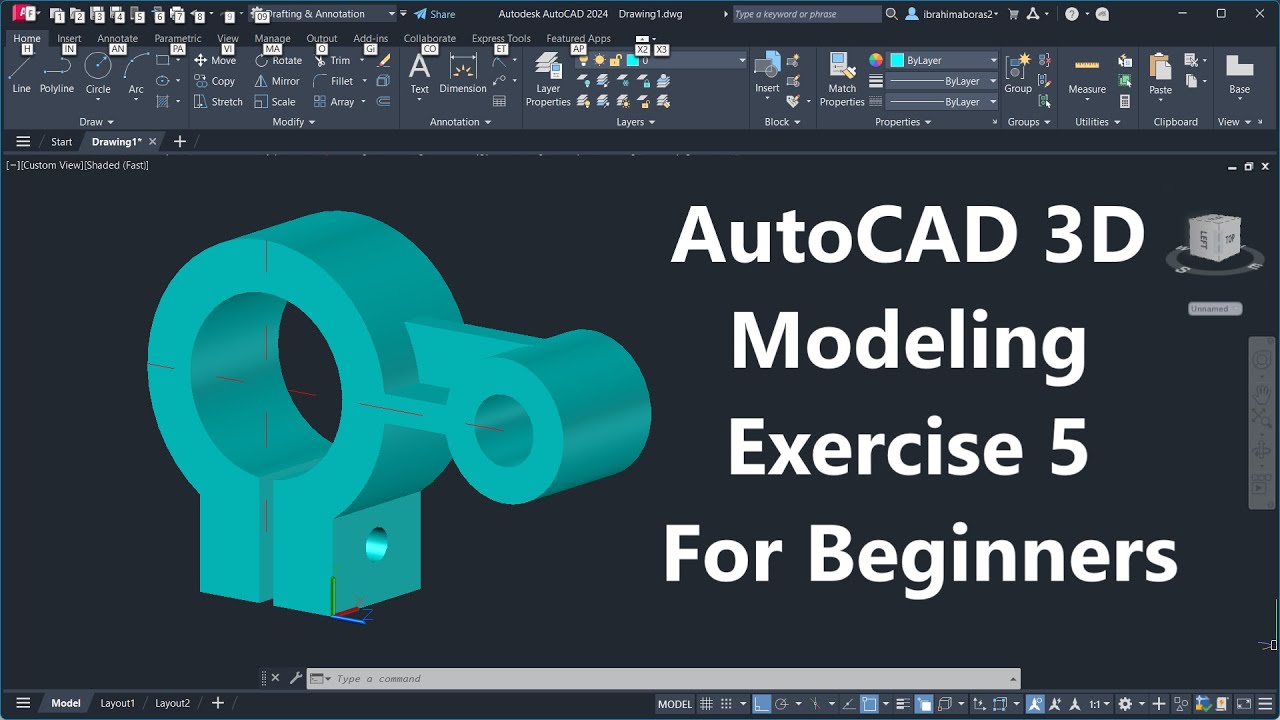Image resolution: width=1280 pixels, height=720 pixels.
Task: Open Layer Properties manager
Action: click(x=548, y=80)
